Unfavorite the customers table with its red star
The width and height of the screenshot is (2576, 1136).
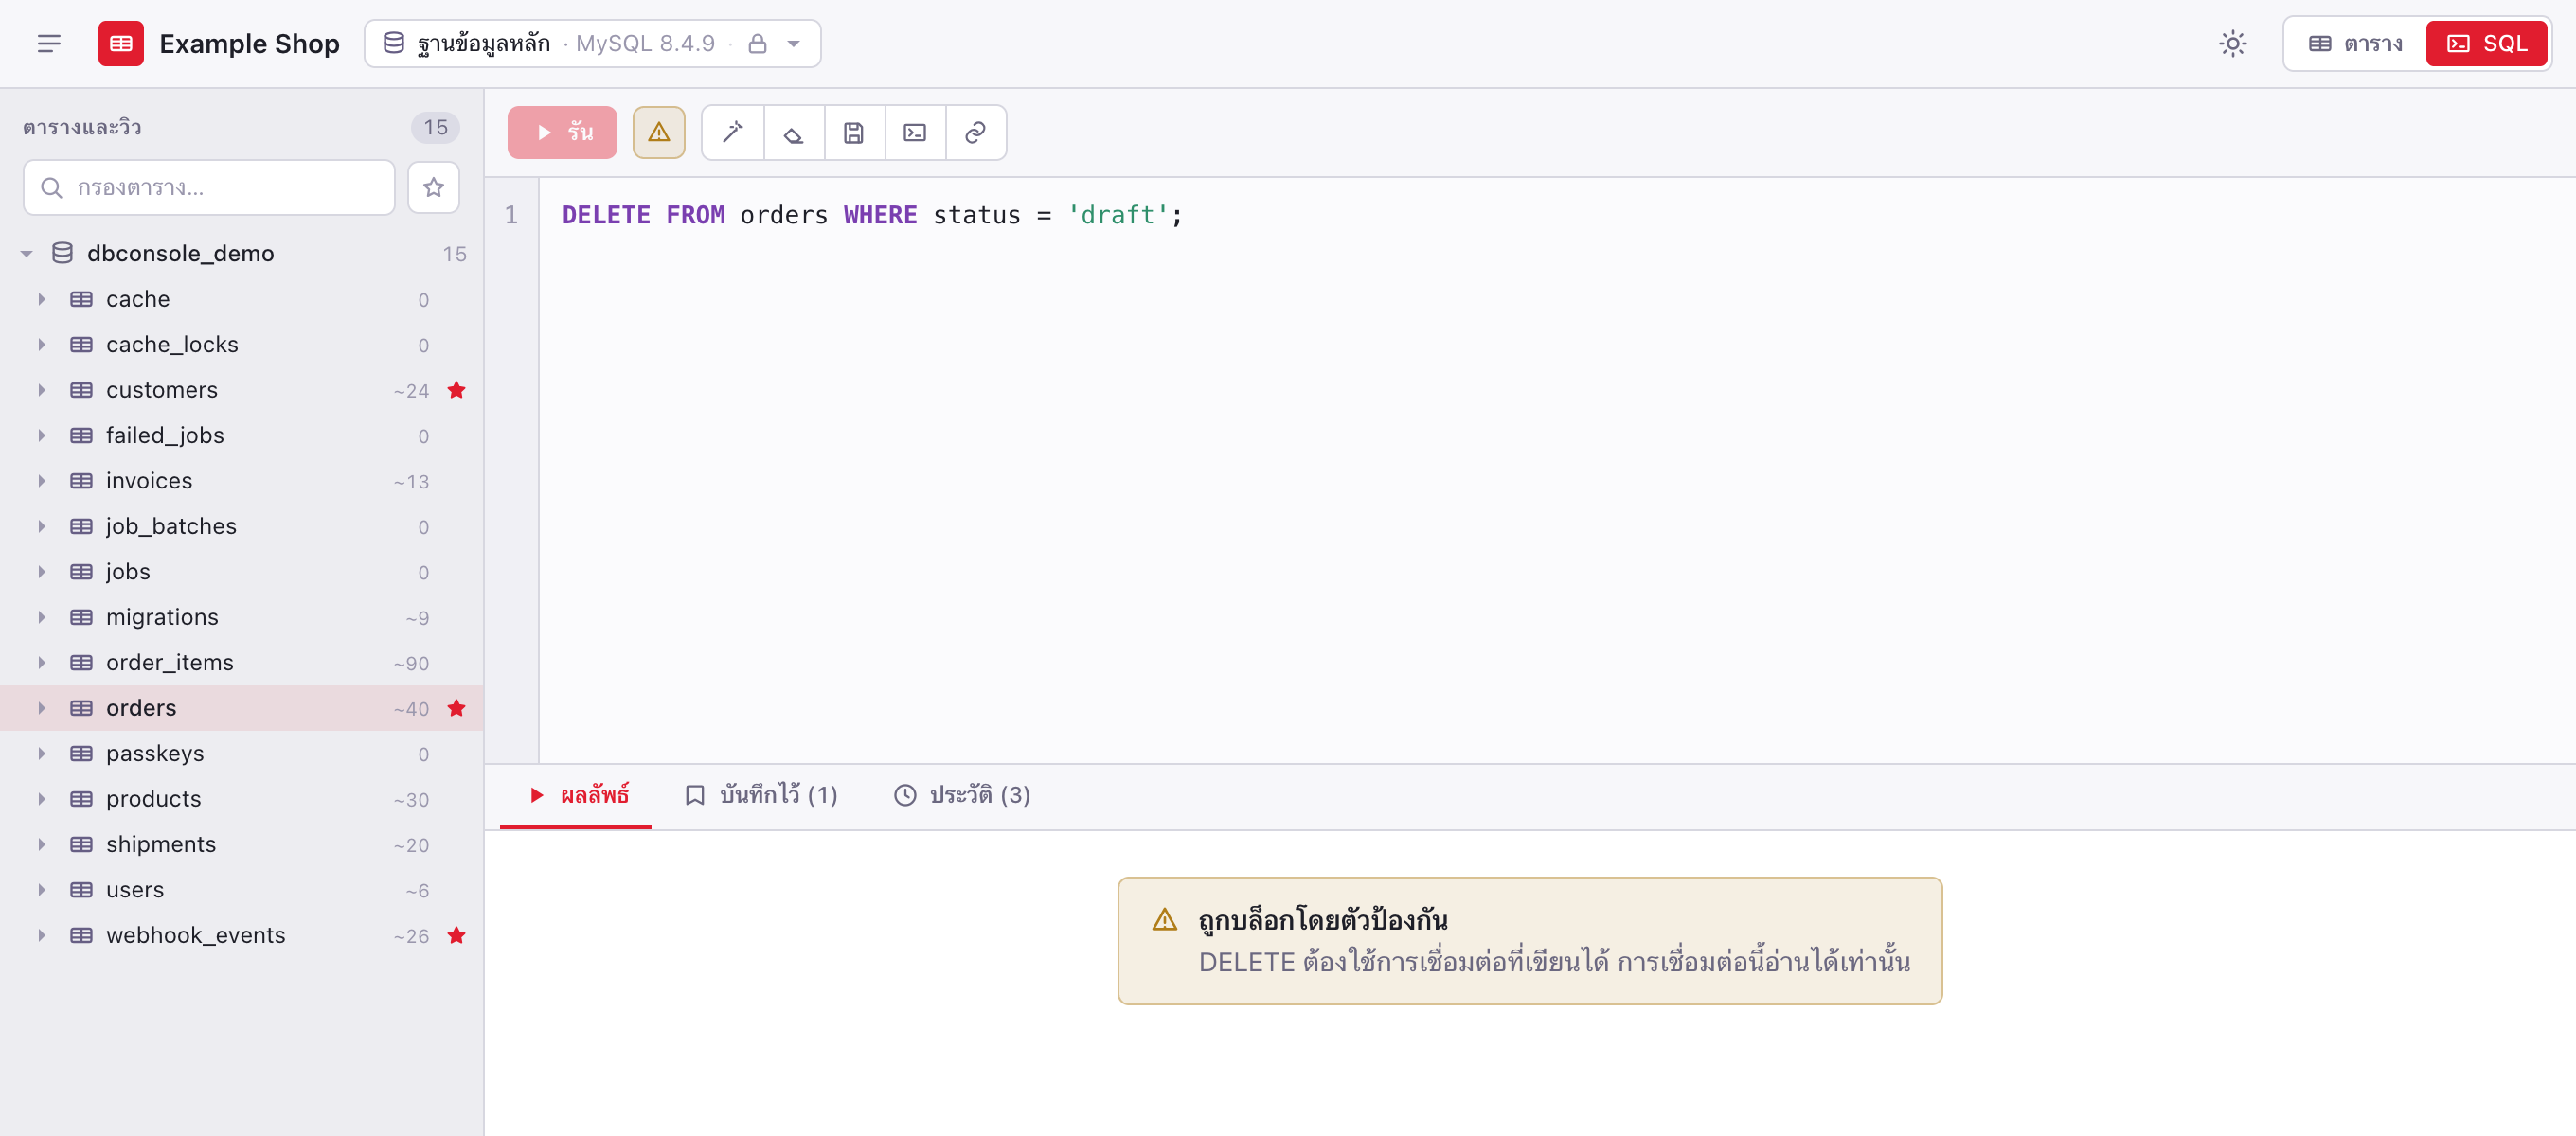456,390
